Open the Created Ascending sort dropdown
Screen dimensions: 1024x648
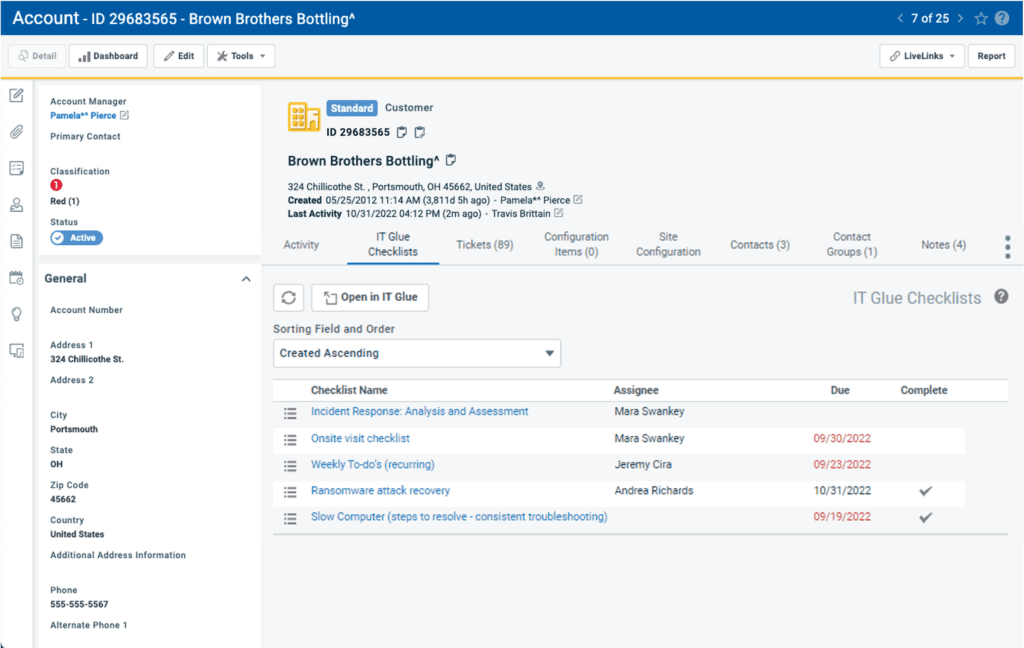pyautogui.click(x=416, y=353)
